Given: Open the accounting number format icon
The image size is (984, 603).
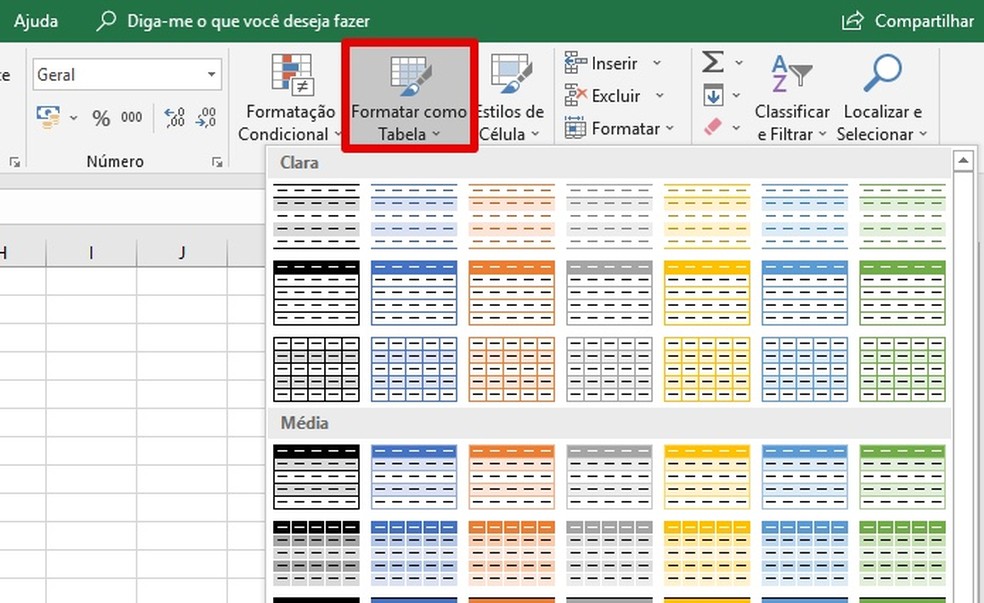Looking at the screenshot, I should click(48, 117).
